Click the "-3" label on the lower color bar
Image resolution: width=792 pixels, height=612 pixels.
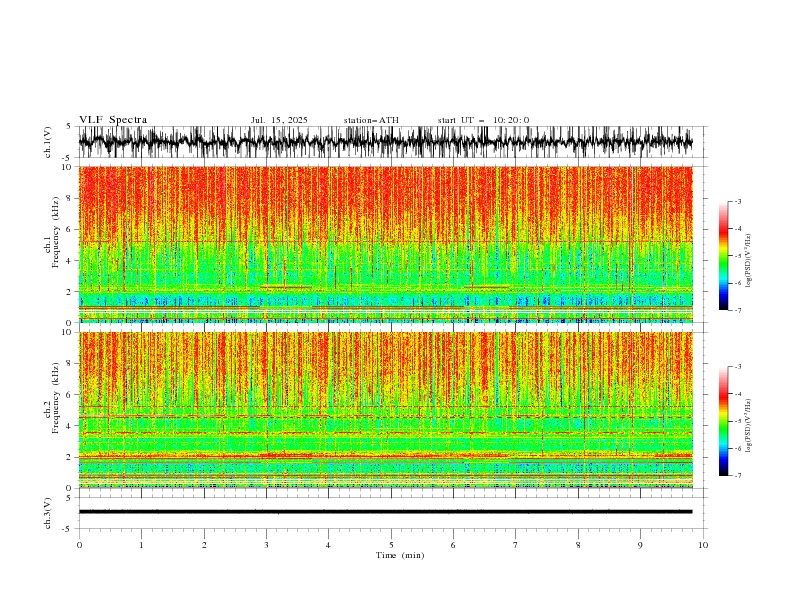pyautogui.click(x=737, y=367)
